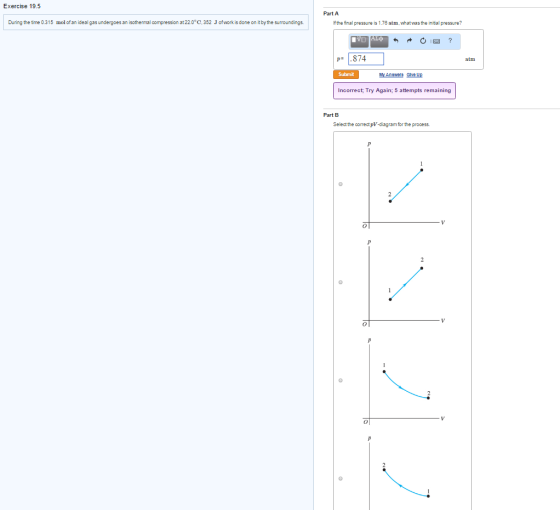
Task: Click the Part B heading
Action: pyautogui.click(x=331, y=115)
